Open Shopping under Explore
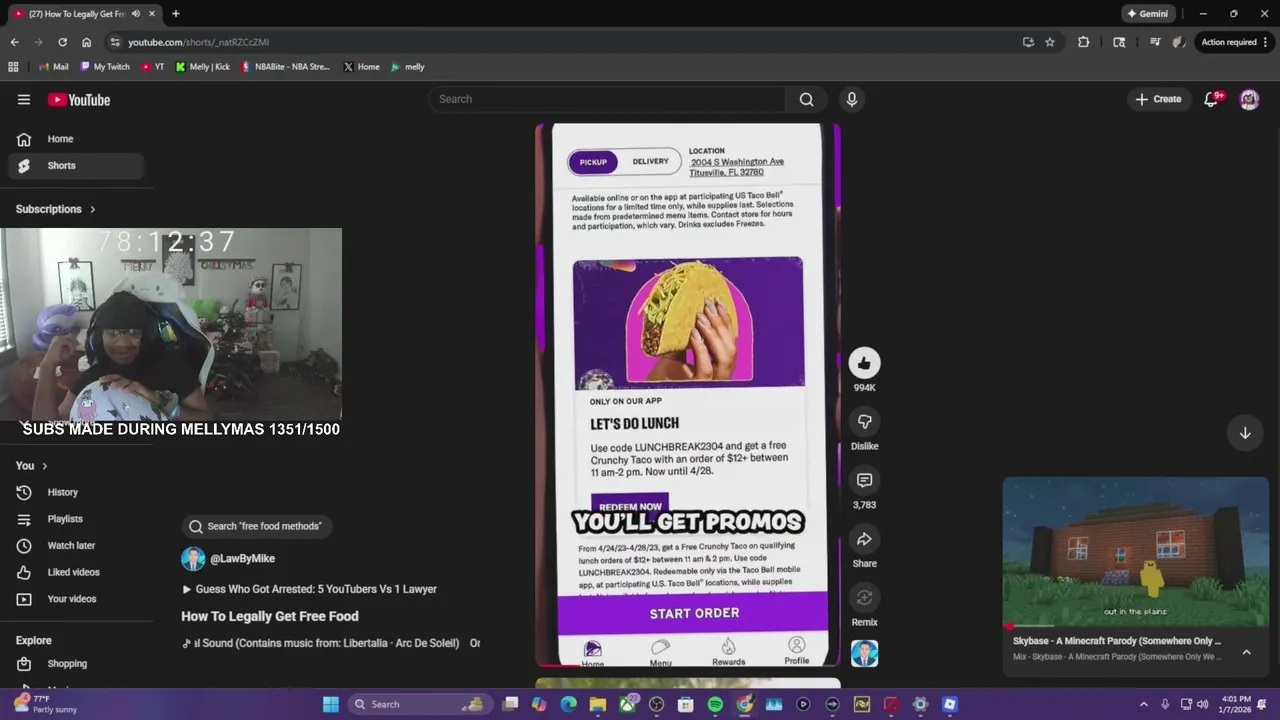Image resolution: width=1280 pixels, height=720 pixels. click(x=76, y=664)
